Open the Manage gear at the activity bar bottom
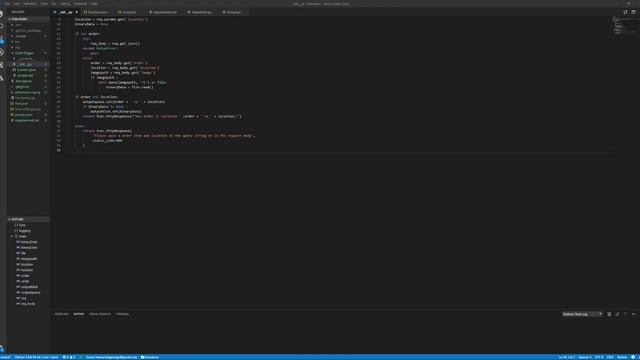640x360 pixels. (2, 348)
